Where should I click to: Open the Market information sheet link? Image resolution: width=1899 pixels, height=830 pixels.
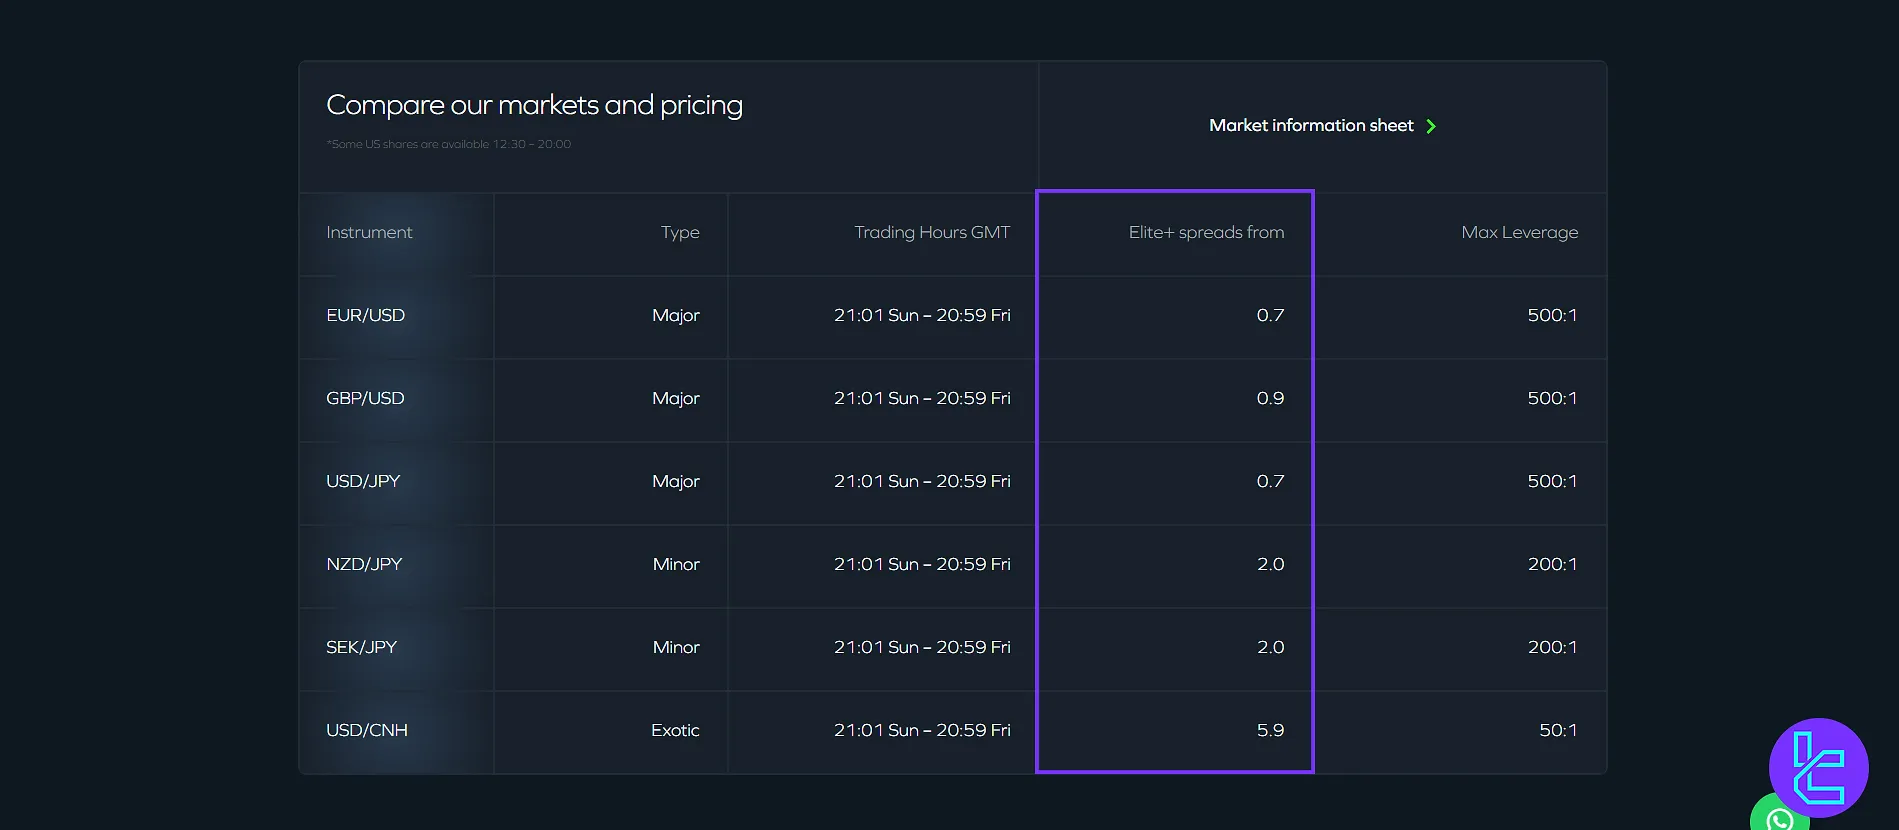pyautogui.click(x=1311, y=126)
